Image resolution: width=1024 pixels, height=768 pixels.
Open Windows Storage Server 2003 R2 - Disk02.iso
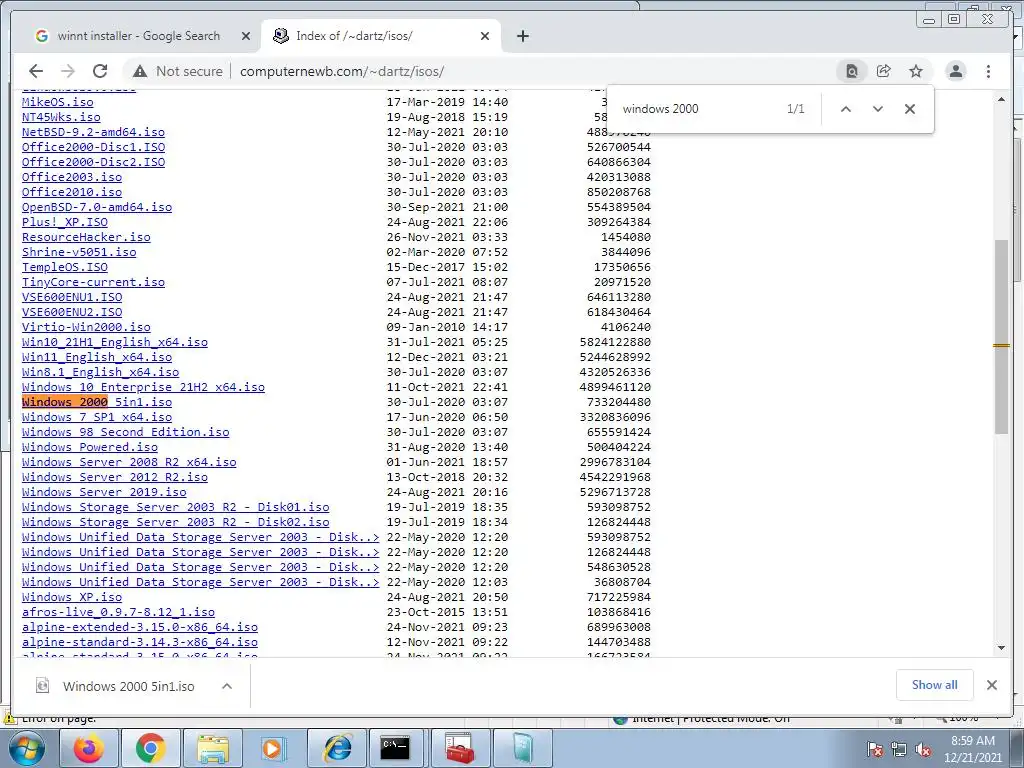coord(176,522)
